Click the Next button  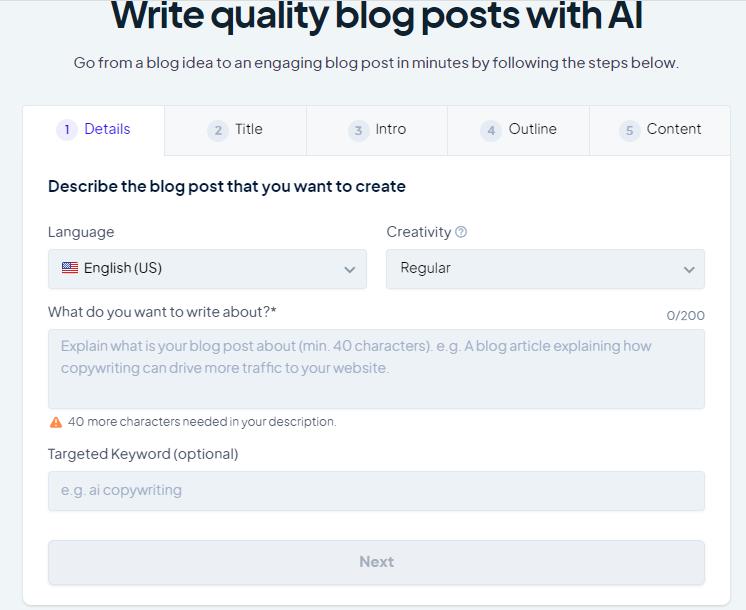click(376, 562)
